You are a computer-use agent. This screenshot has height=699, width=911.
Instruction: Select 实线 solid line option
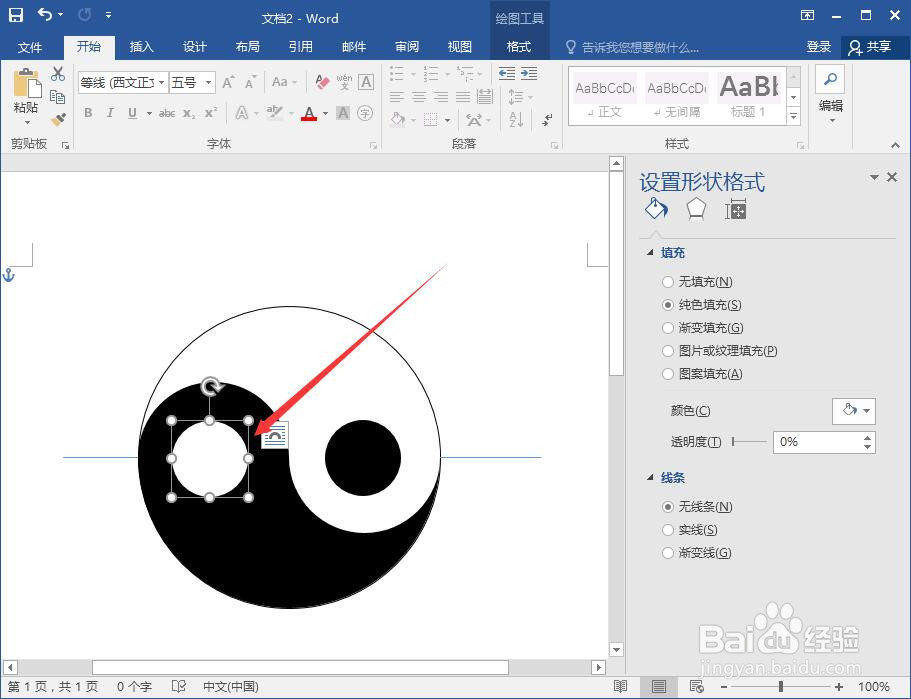668,529
